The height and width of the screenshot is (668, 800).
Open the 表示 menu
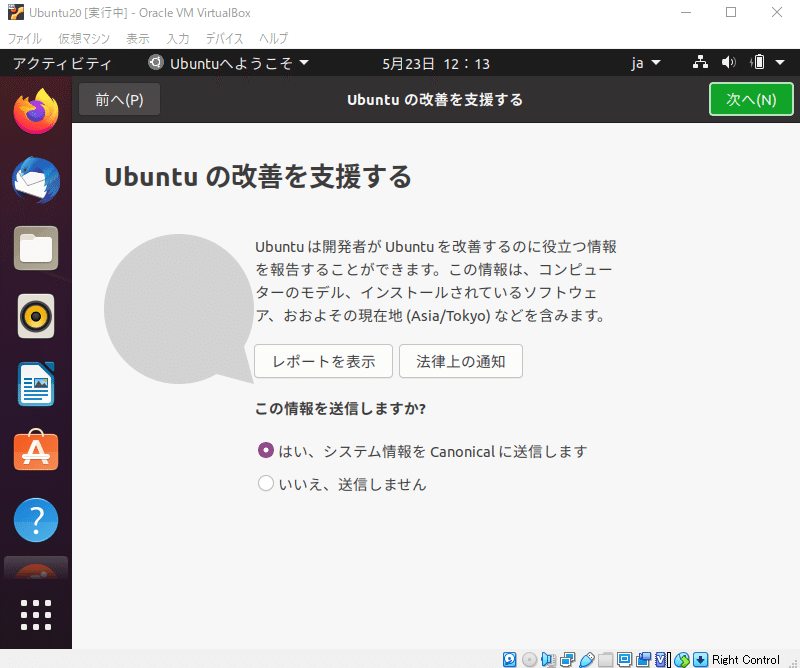[x=138, y=38]
